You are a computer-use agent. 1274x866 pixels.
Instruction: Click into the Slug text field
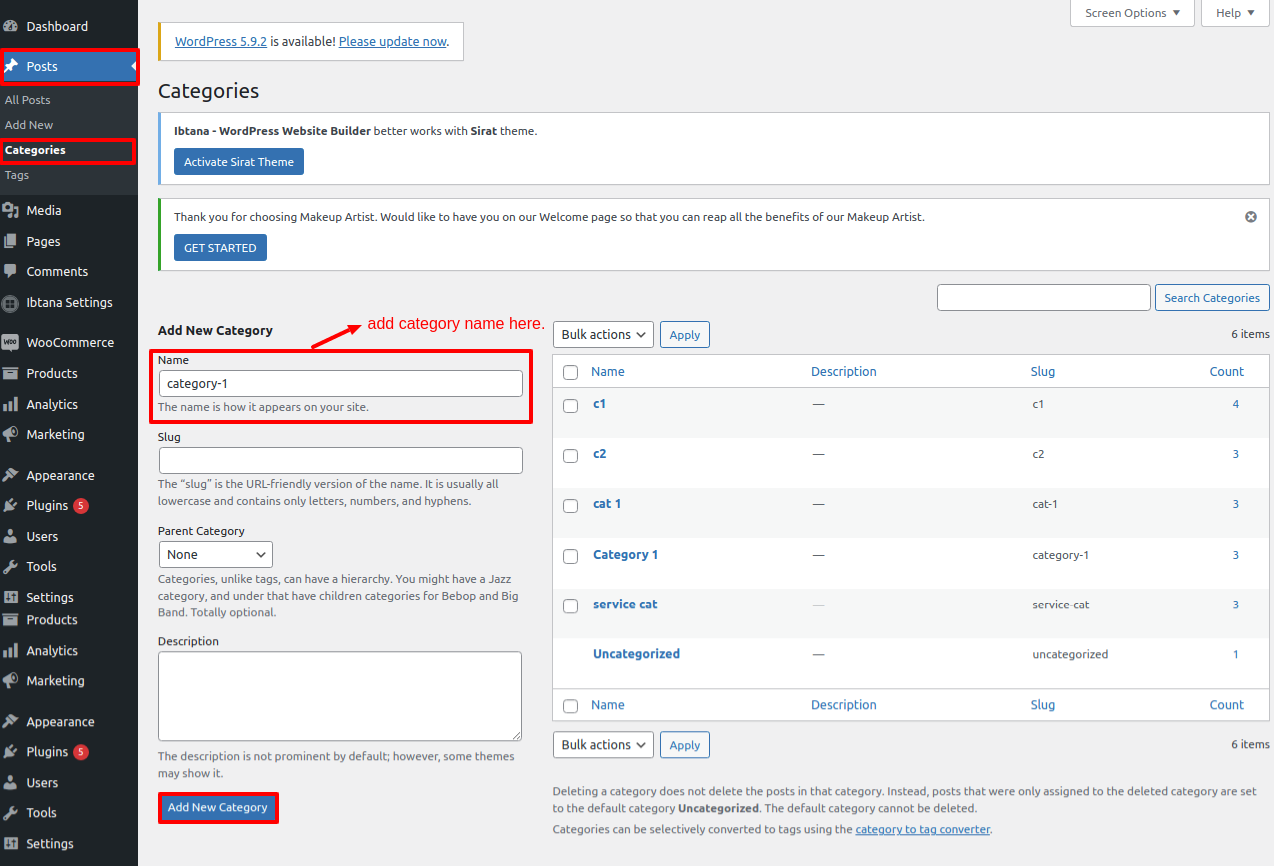point(340,460)
